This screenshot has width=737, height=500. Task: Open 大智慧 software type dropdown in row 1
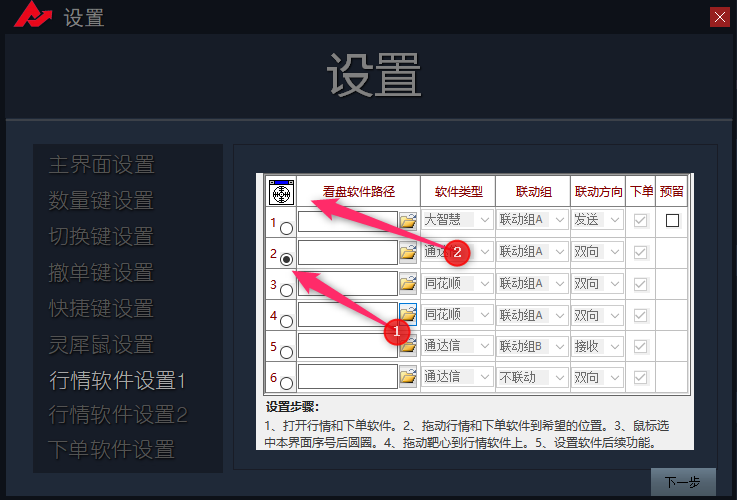[x=457, y=220]
